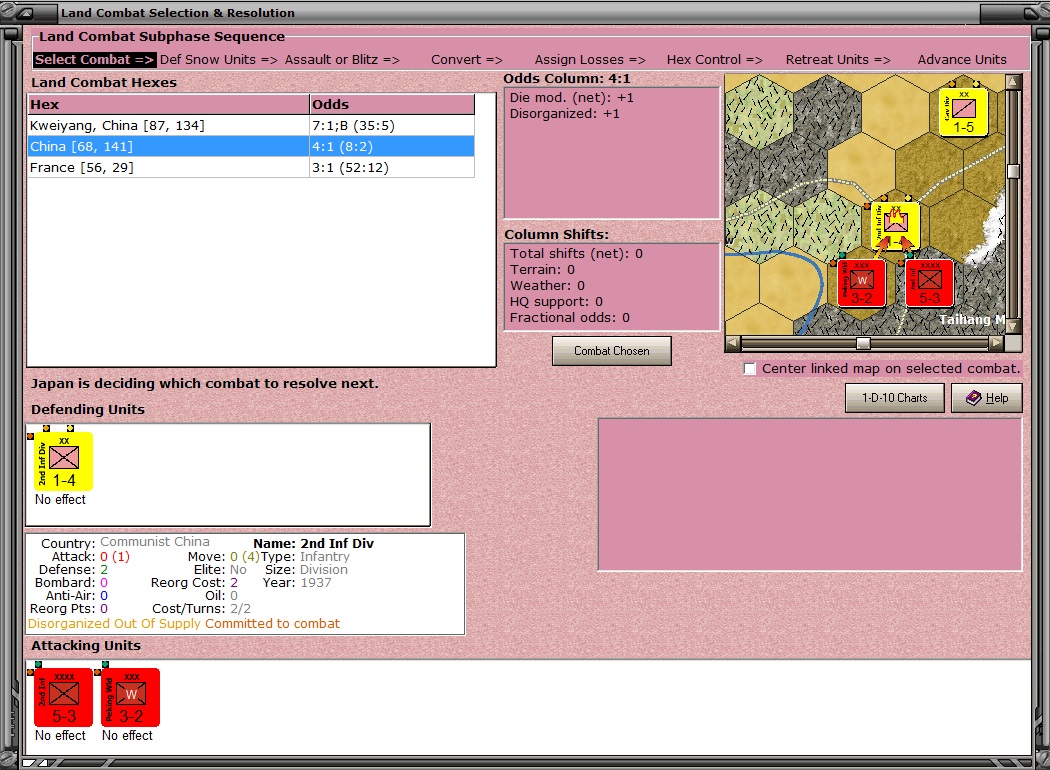
Task: Select the 2nd Inf 5-3 attacking unit counter
Action: click(x=64, y=697)
